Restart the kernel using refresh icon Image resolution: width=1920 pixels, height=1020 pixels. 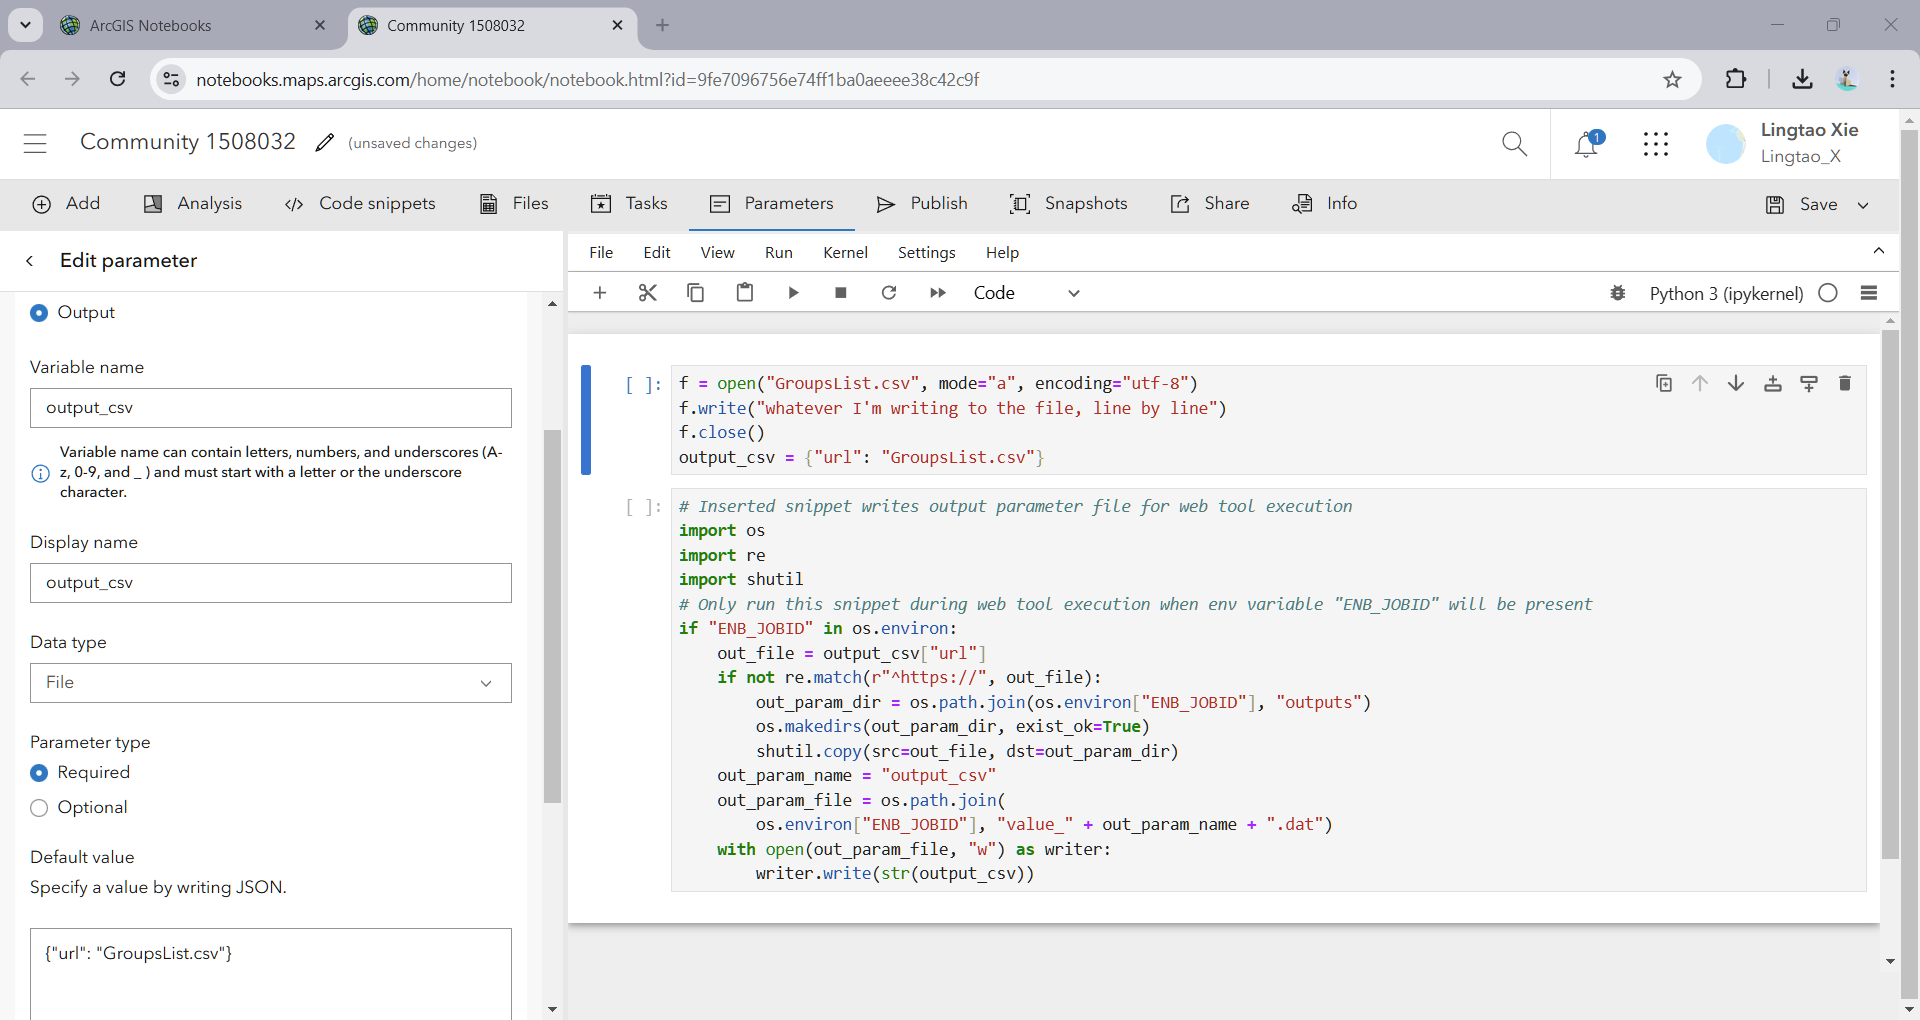click(x=889, y=292)
